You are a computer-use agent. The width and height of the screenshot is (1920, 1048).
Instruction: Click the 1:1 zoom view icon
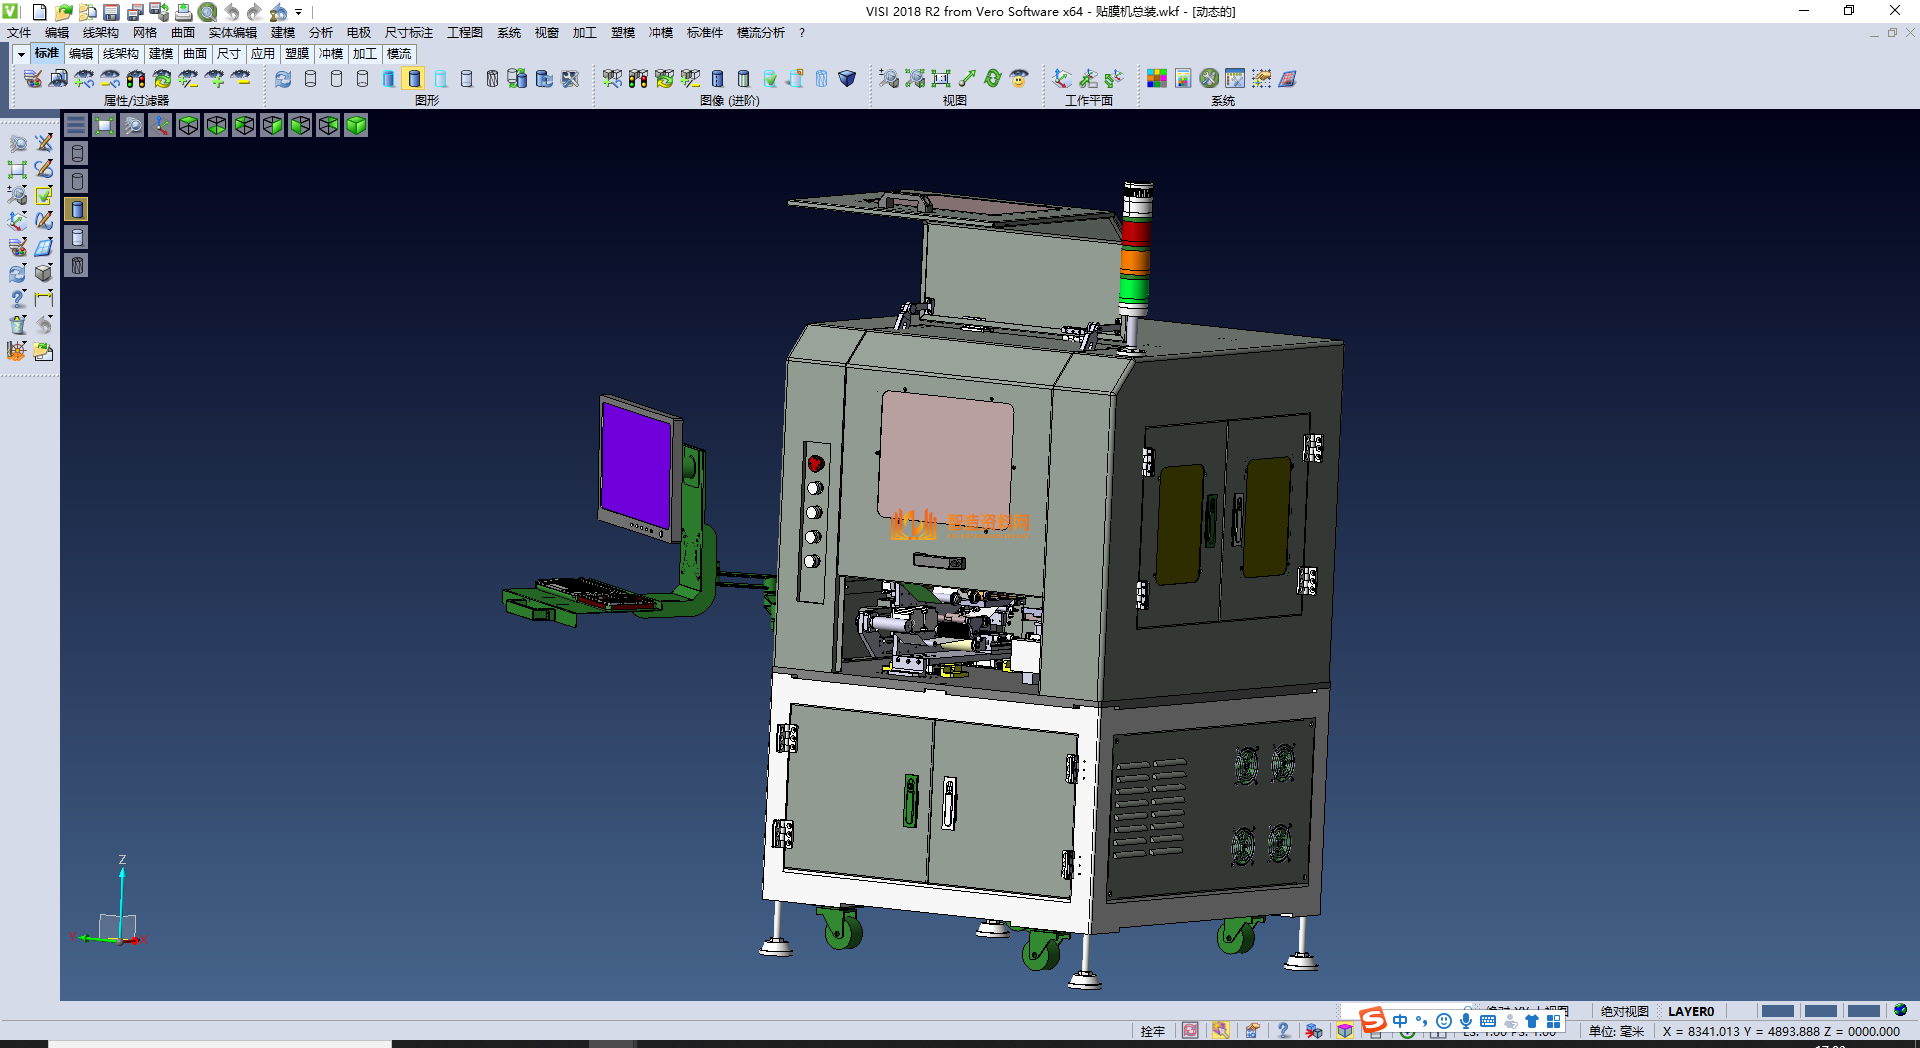pyautogui.click(x=941, y=79)
